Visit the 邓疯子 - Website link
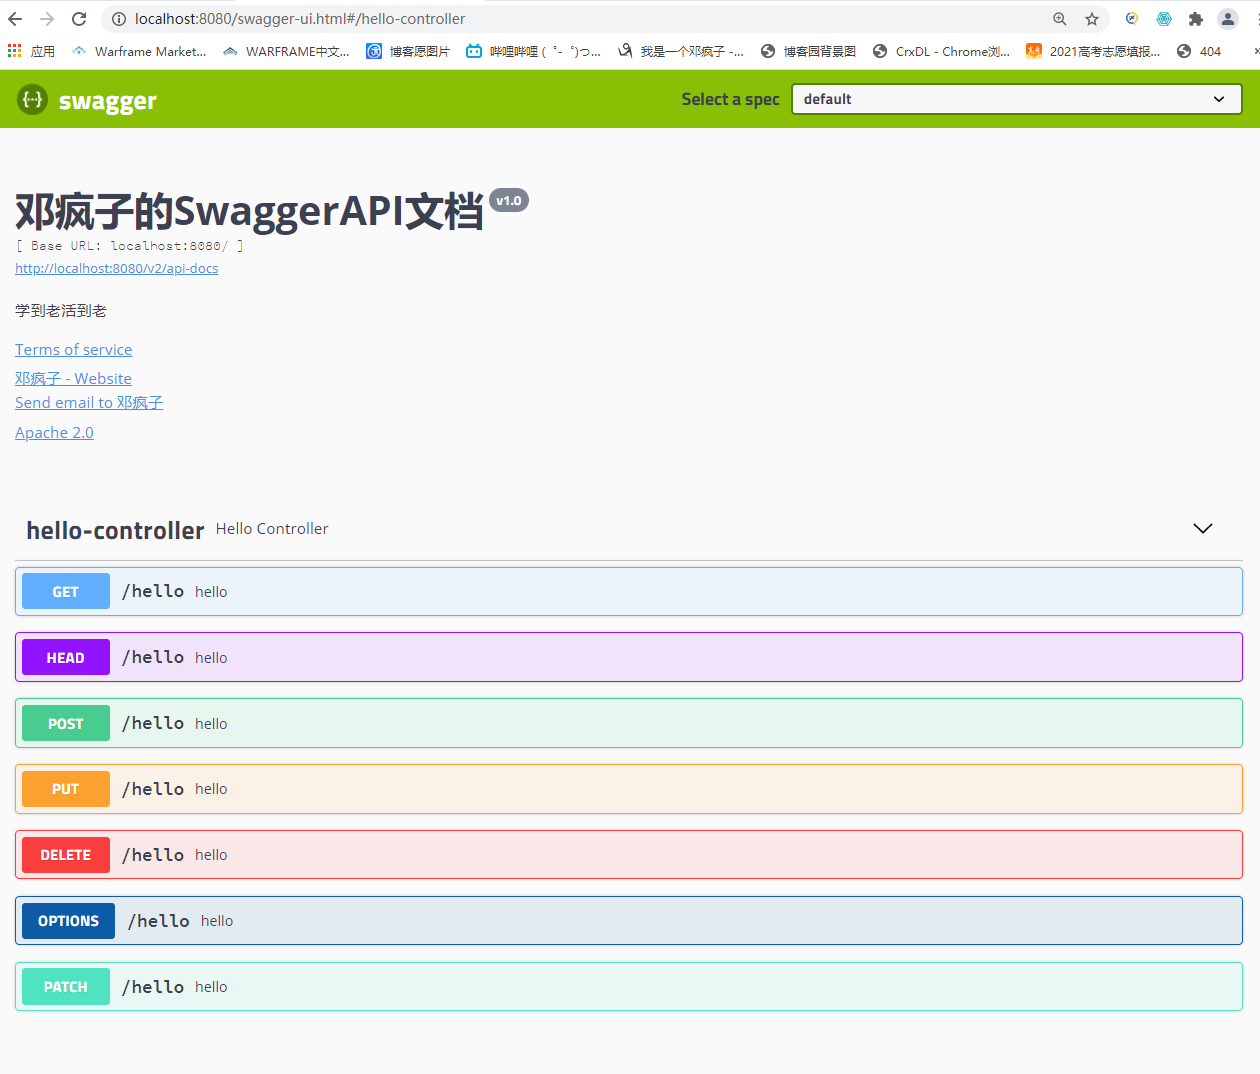Viewport: 1260px width, 1074px height. [73, 378]
